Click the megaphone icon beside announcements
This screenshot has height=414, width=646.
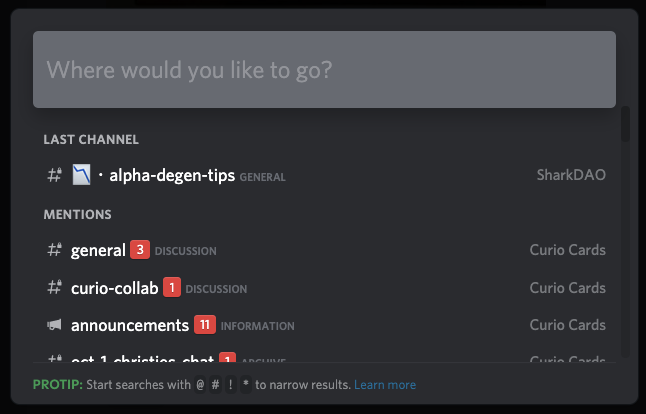coord(54,325)
